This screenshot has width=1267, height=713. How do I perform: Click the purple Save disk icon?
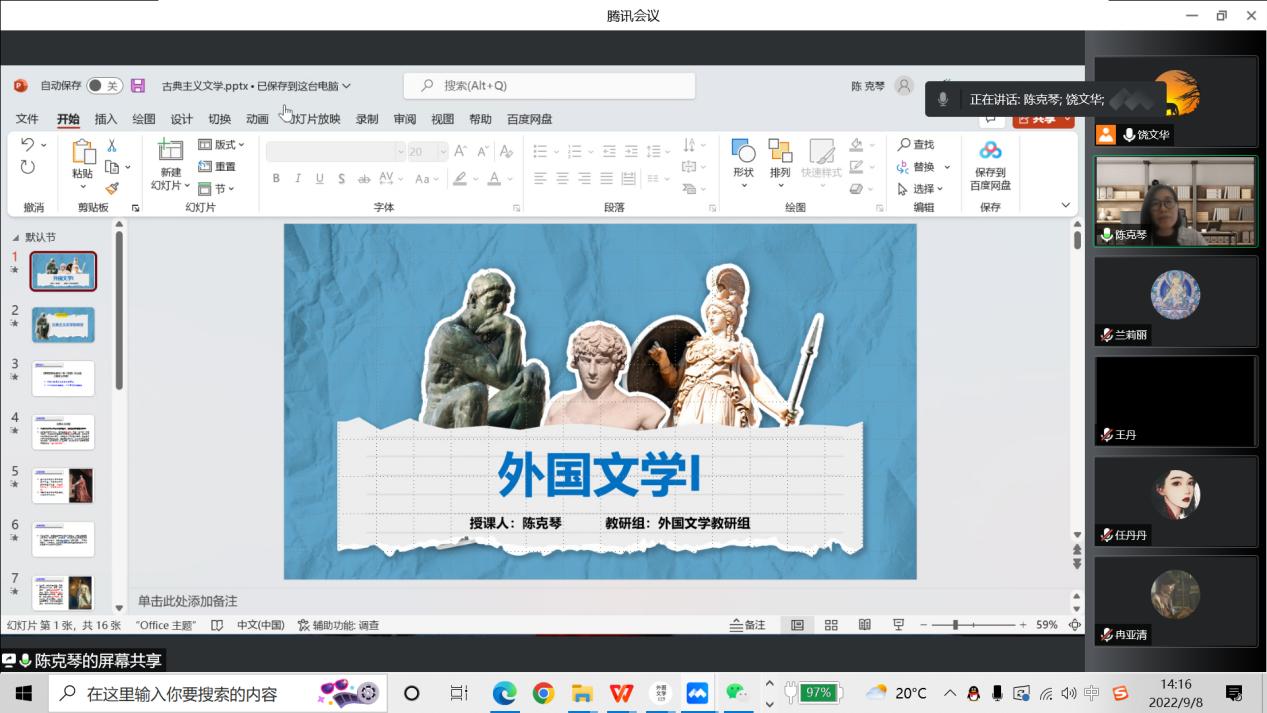[x=138, y=86]
